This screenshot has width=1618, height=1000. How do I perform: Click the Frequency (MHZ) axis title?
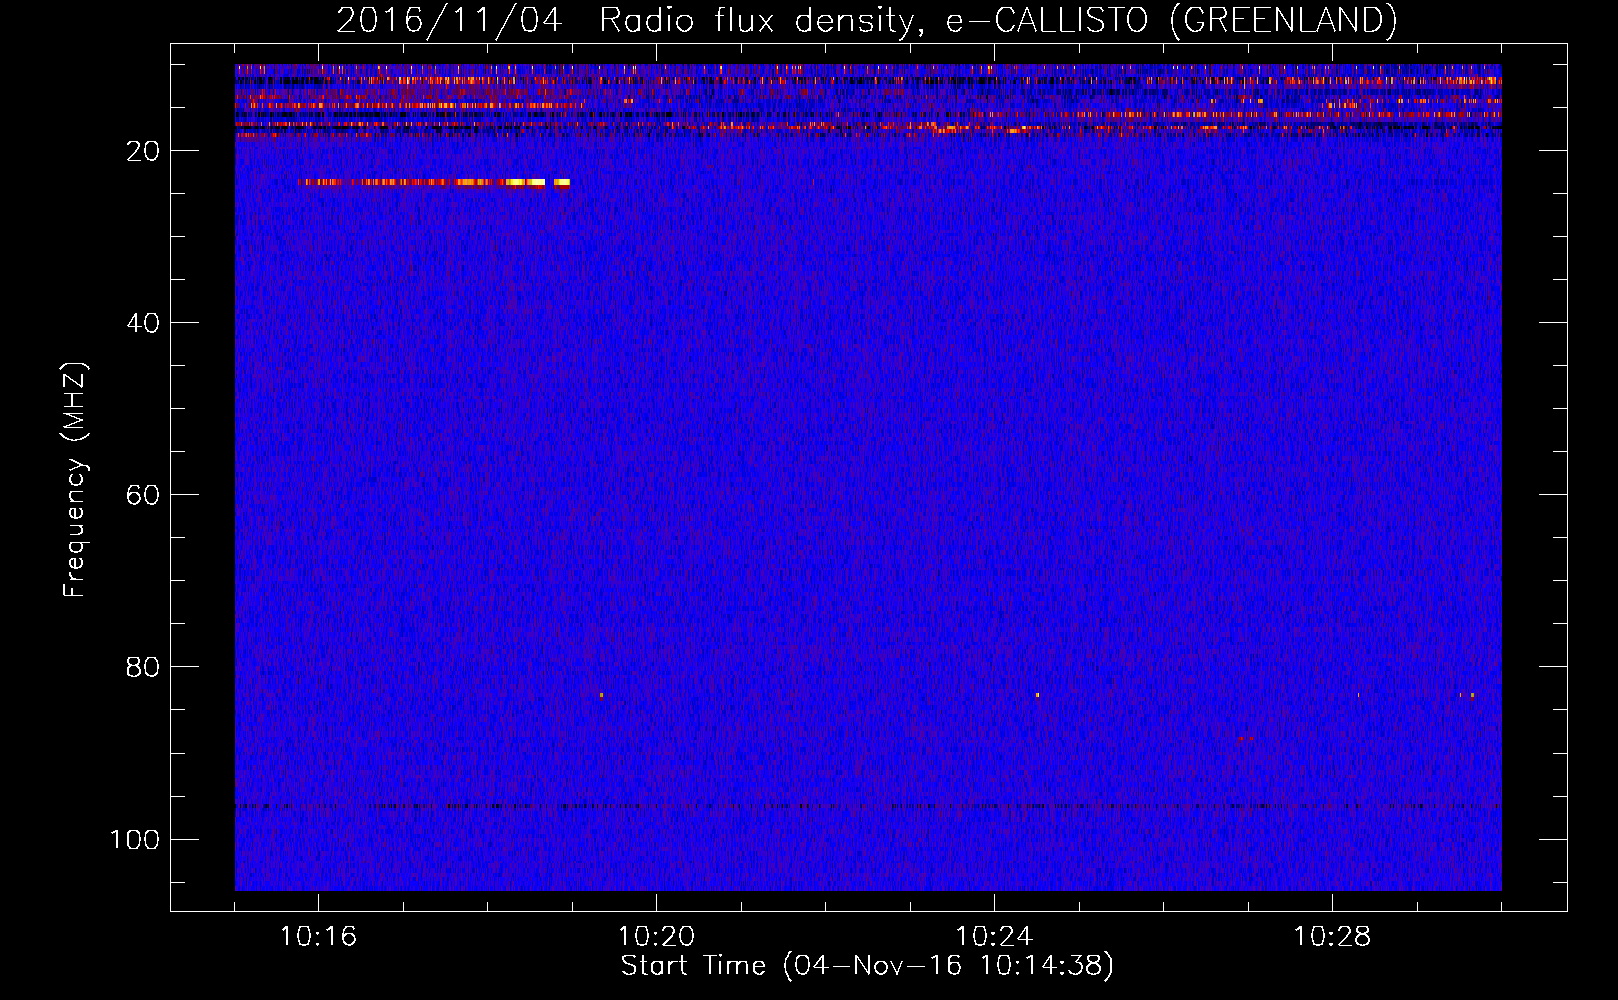[75, 479]
